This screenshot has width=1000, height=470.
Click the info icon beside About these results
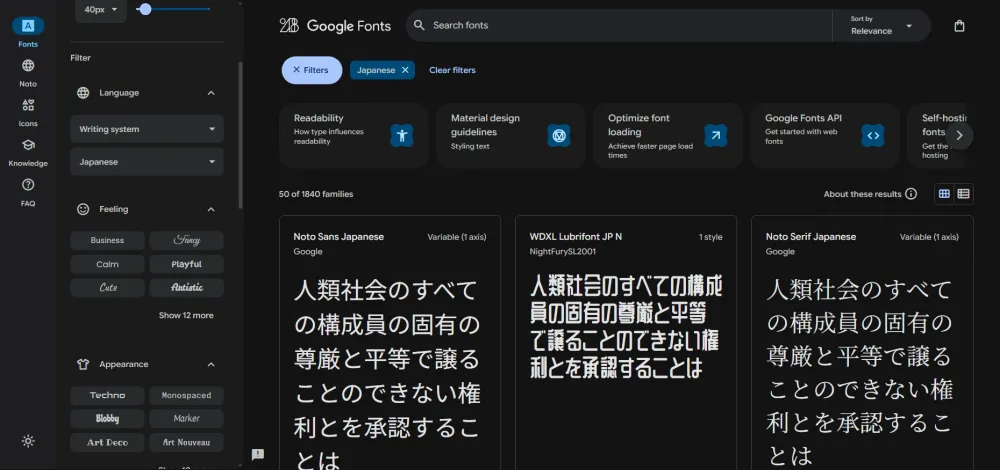tap(911, 194)
